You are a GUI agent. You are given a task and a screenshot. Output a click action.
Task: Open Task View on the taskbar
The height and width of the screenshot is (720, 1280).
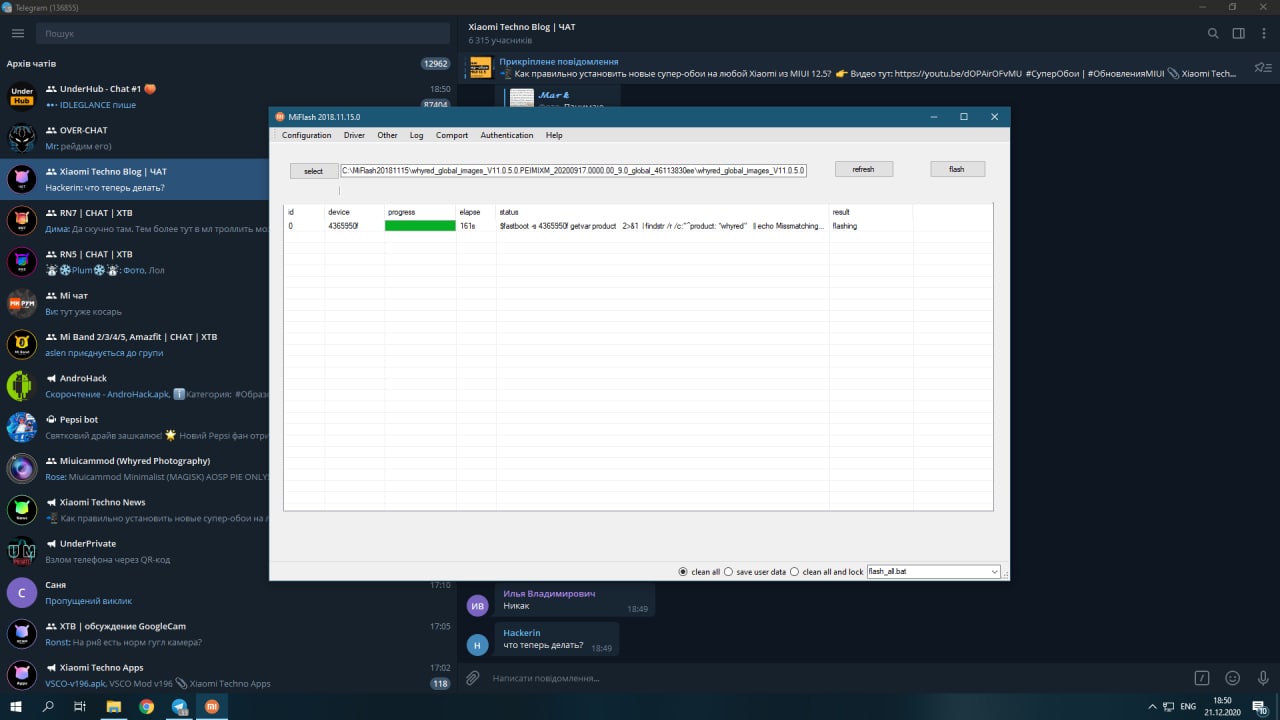coord(80,706)
